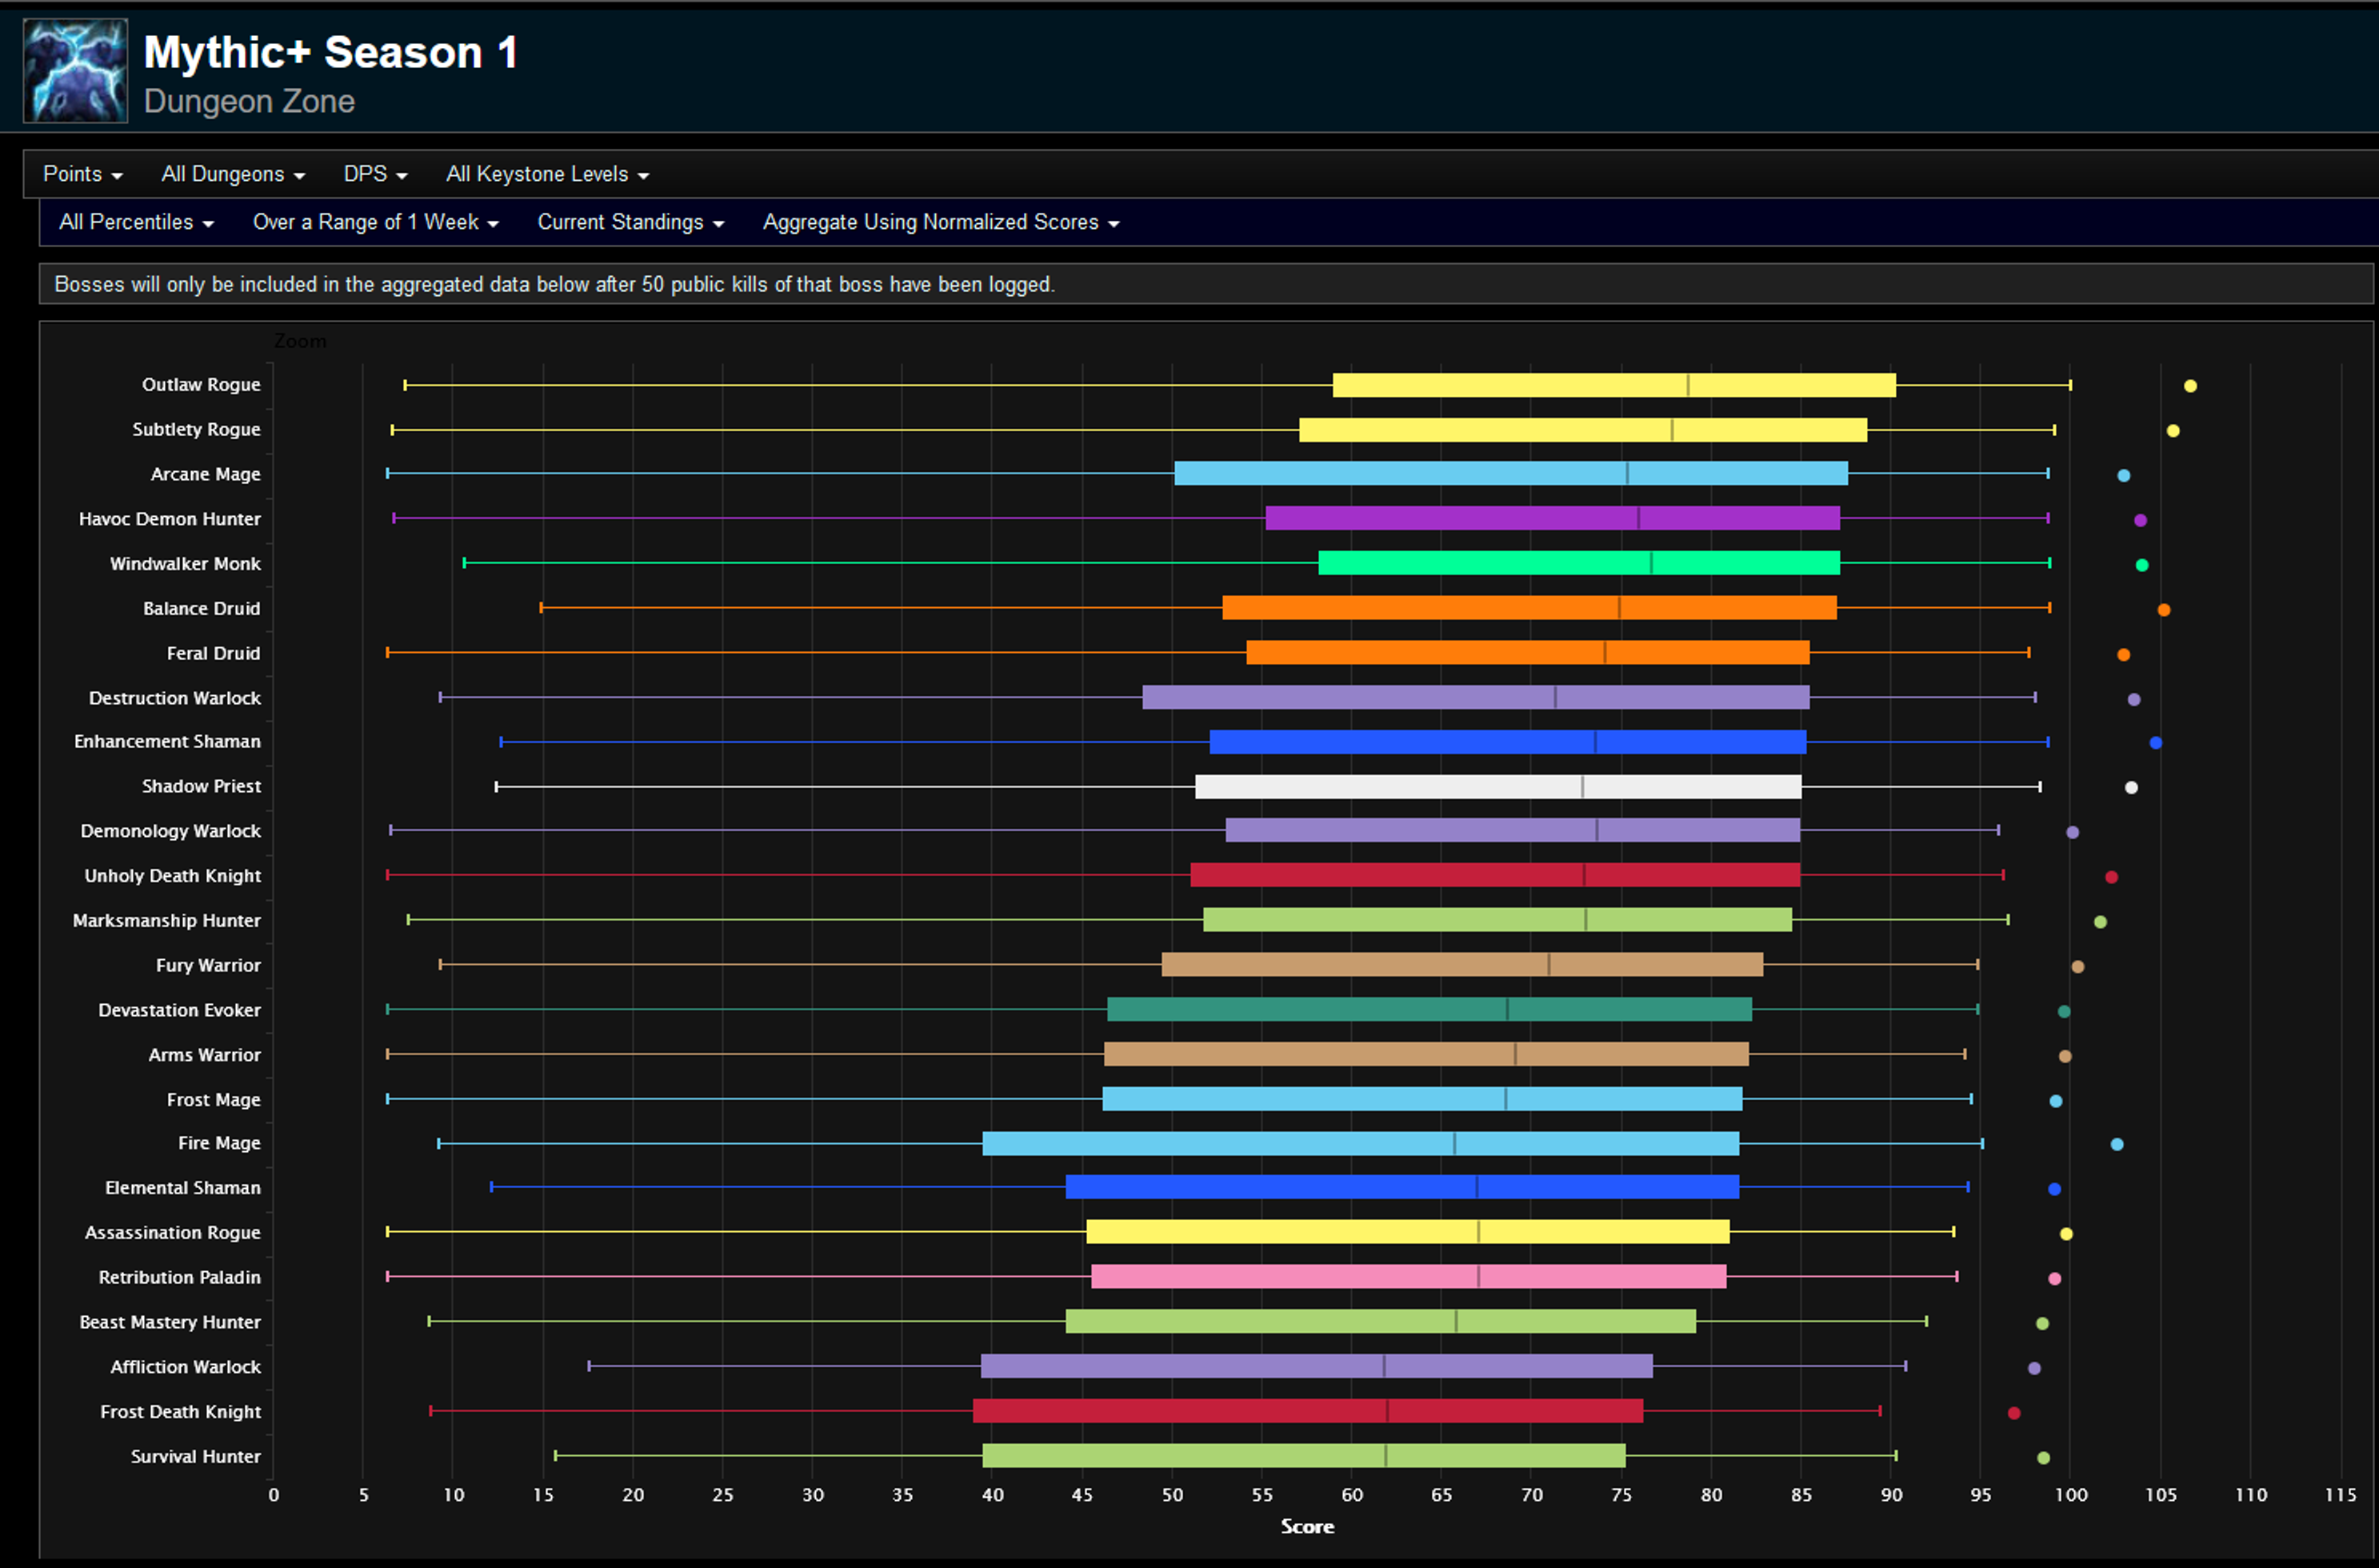Click the Balance Druid orange bar
Viewport: 2379px width, 1568px height.
pos(1529,608)
